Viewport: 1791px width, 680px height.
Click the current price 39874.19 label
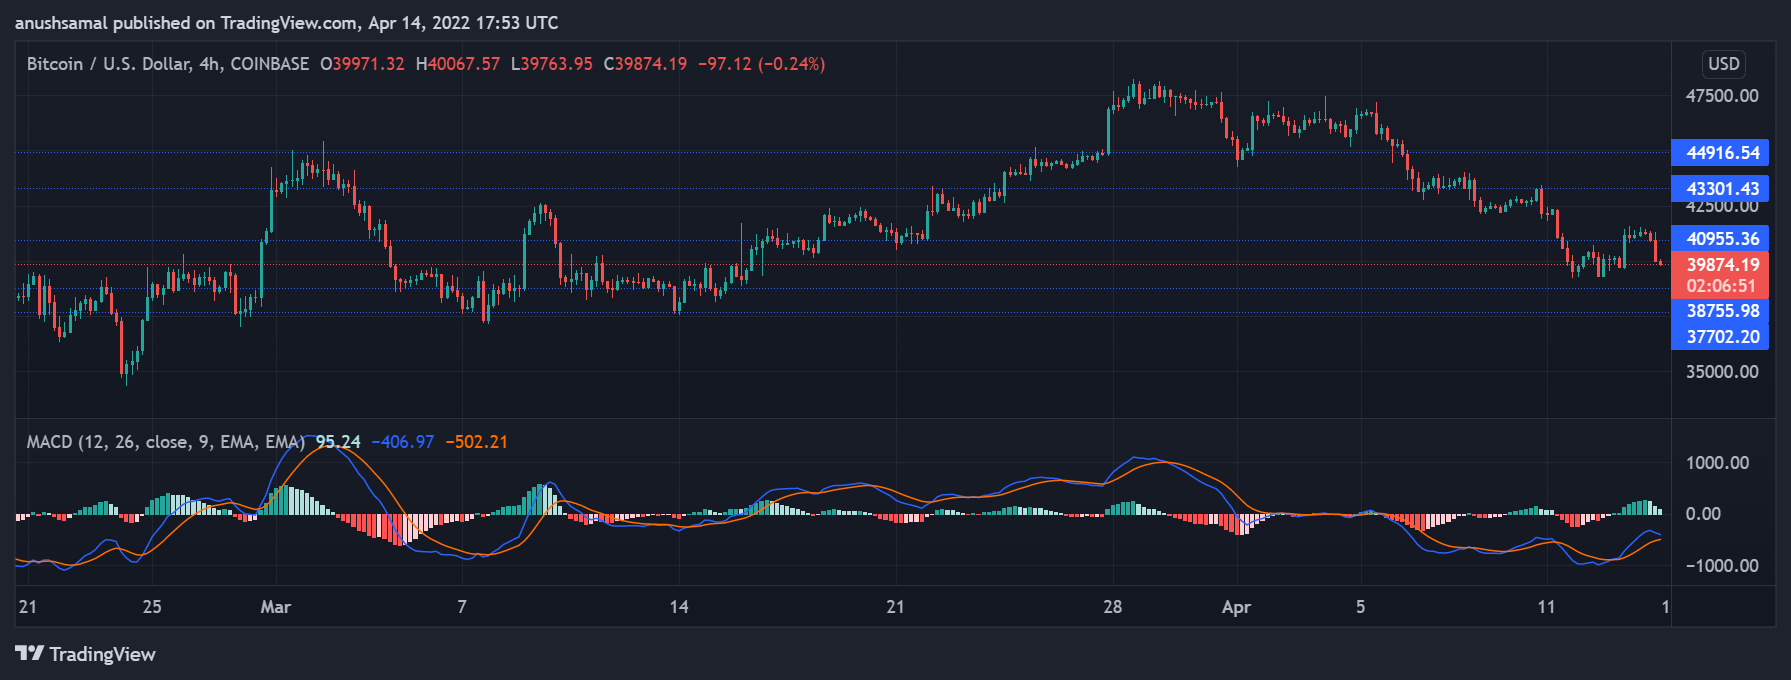[x=1720, y=264]
